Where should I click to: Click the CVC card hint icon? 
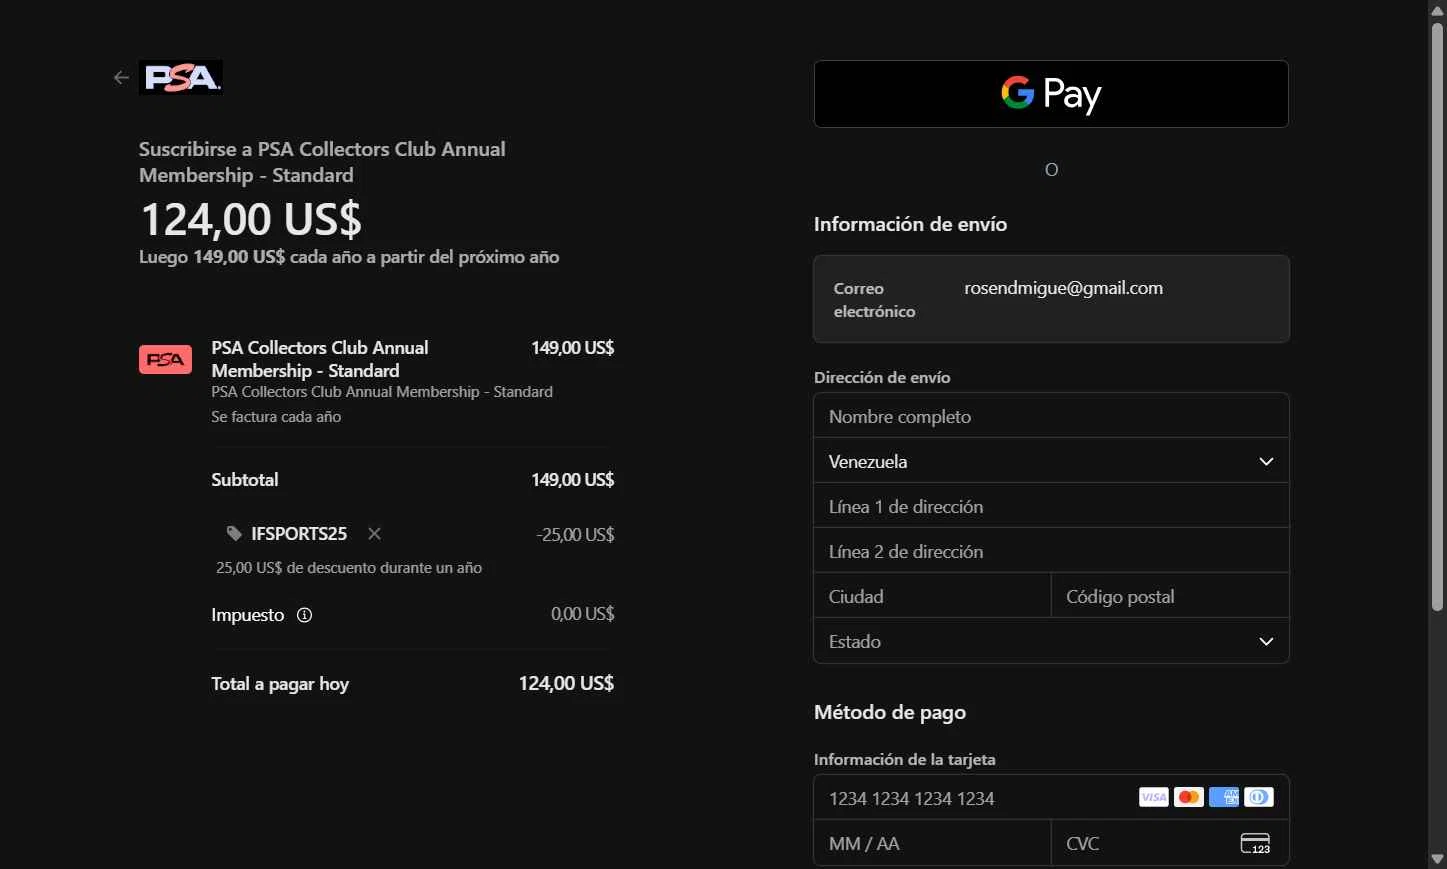click(x=1255, y=843)
